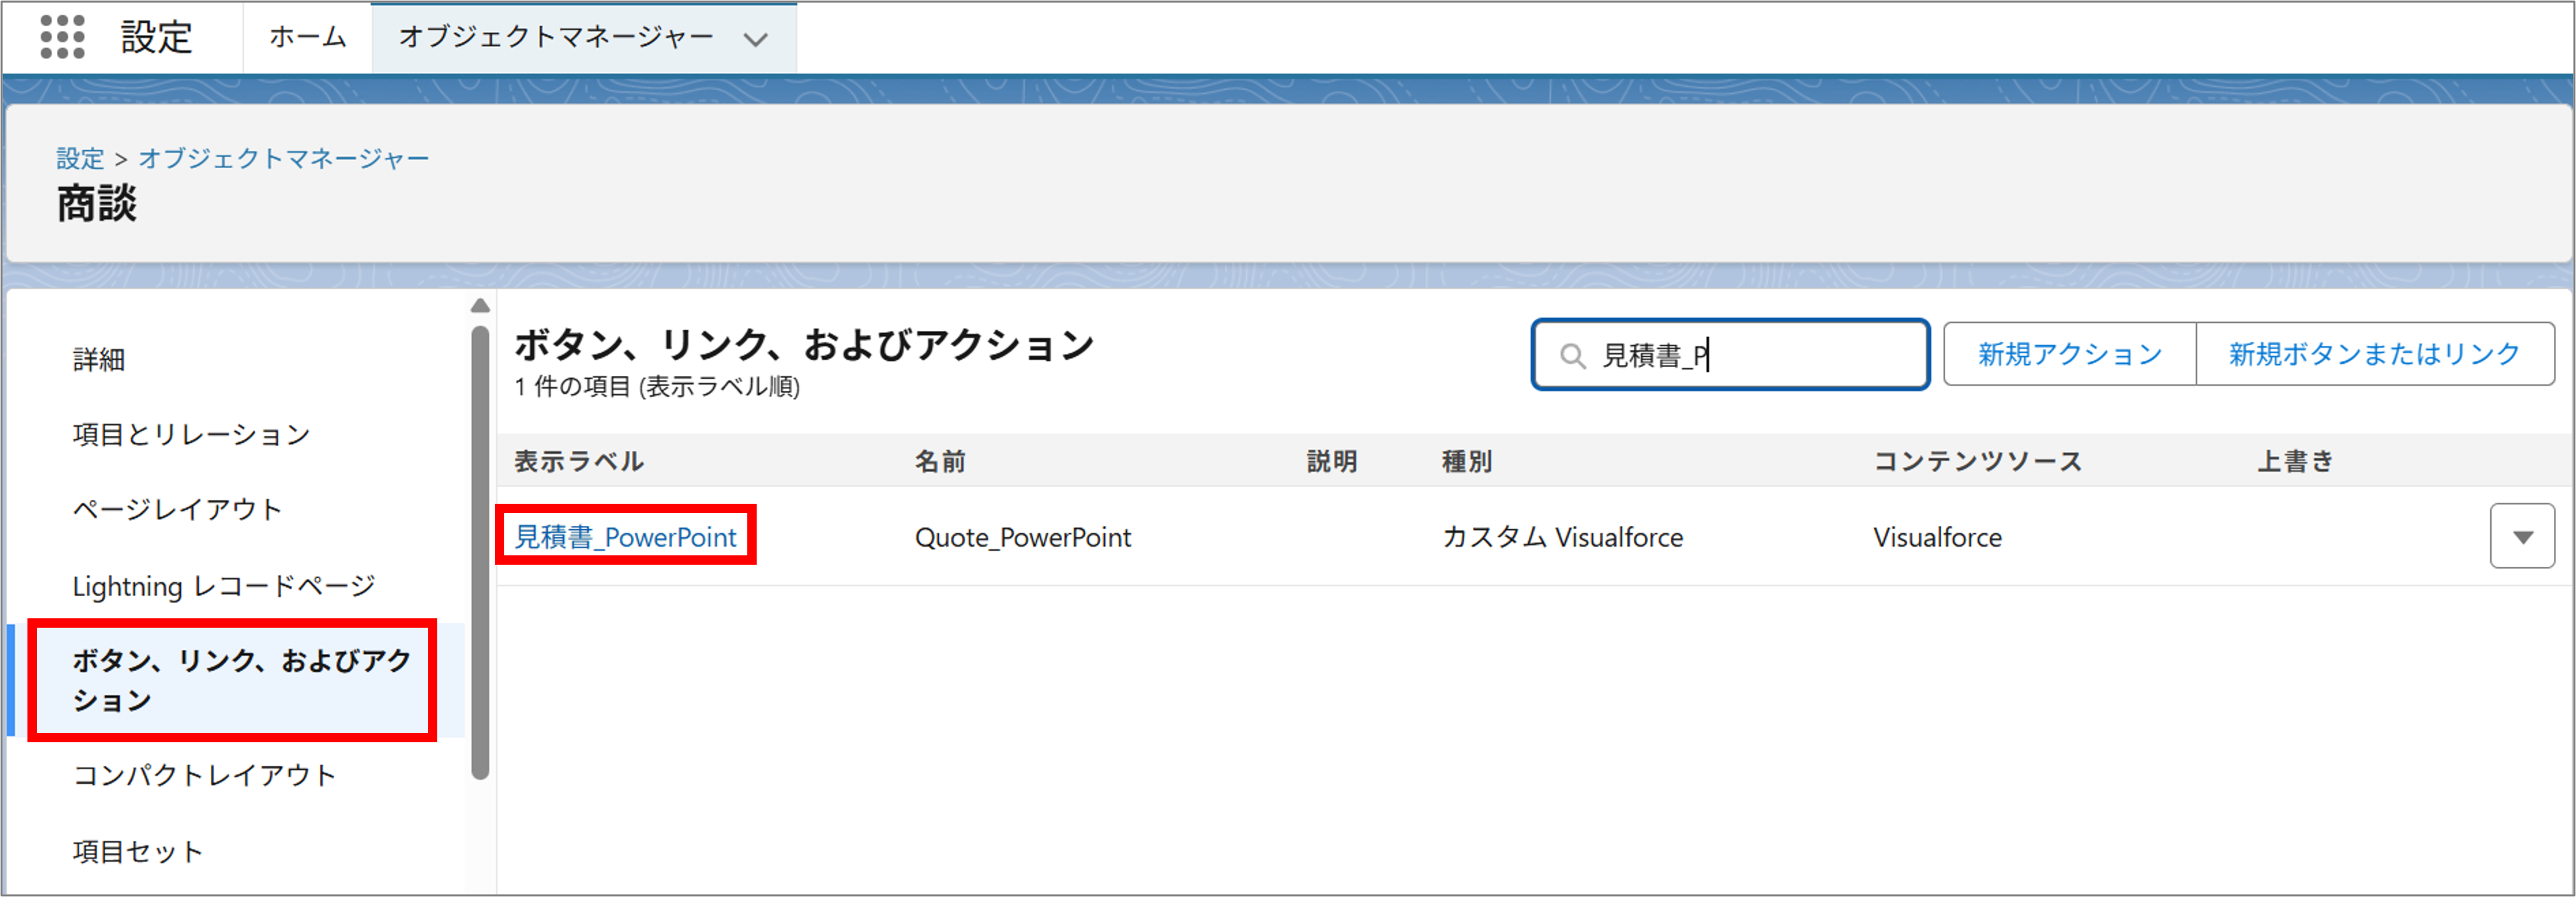
Task: Click the search magnifier icon
Action: 1572,356
